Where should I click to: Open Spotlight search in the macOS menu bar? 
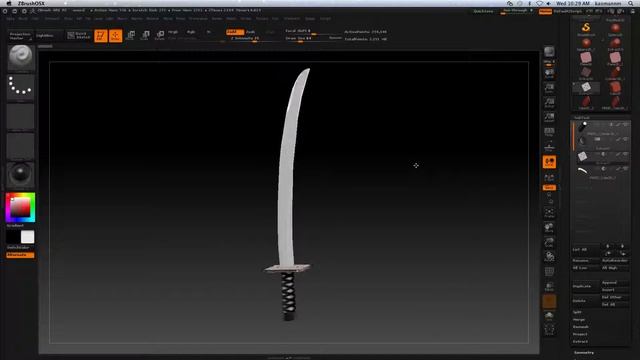[631, 3]
